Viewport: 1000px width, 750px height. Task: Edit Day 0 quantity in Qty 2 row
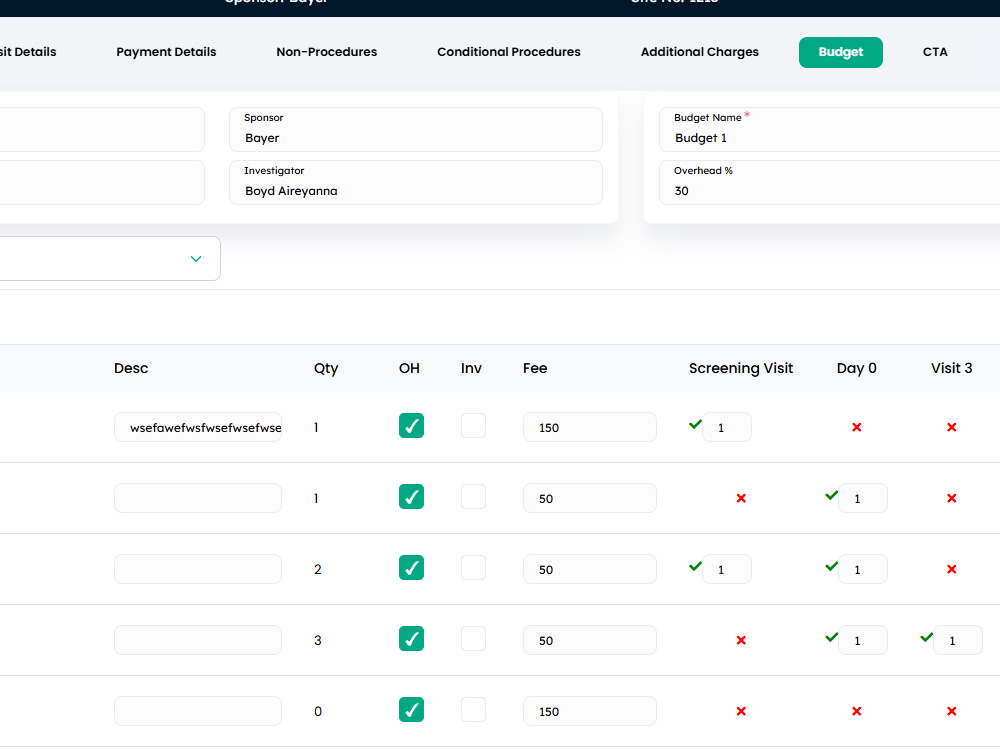(x=863, y=569)
